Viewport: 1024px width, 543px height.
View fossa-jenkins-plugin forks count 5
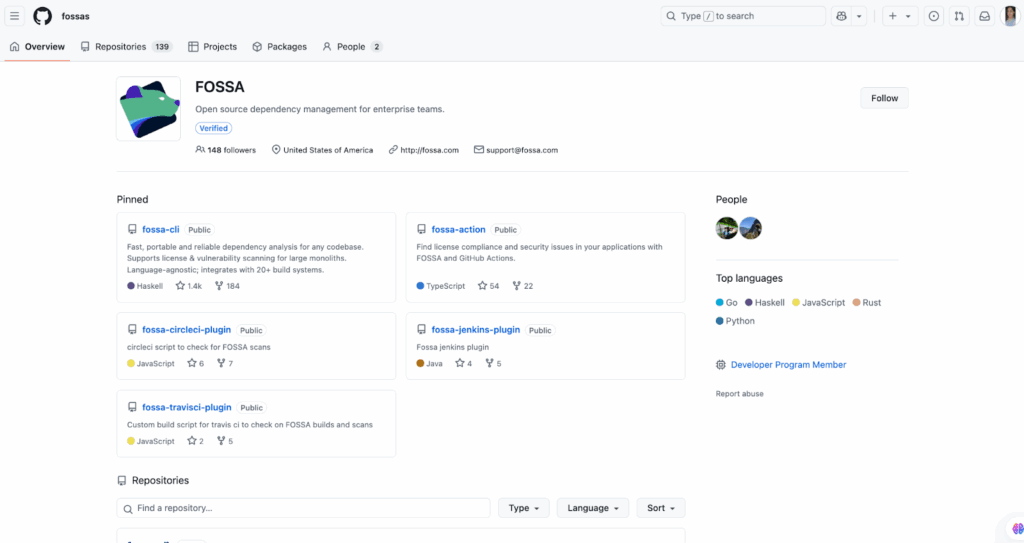[493, 363]
